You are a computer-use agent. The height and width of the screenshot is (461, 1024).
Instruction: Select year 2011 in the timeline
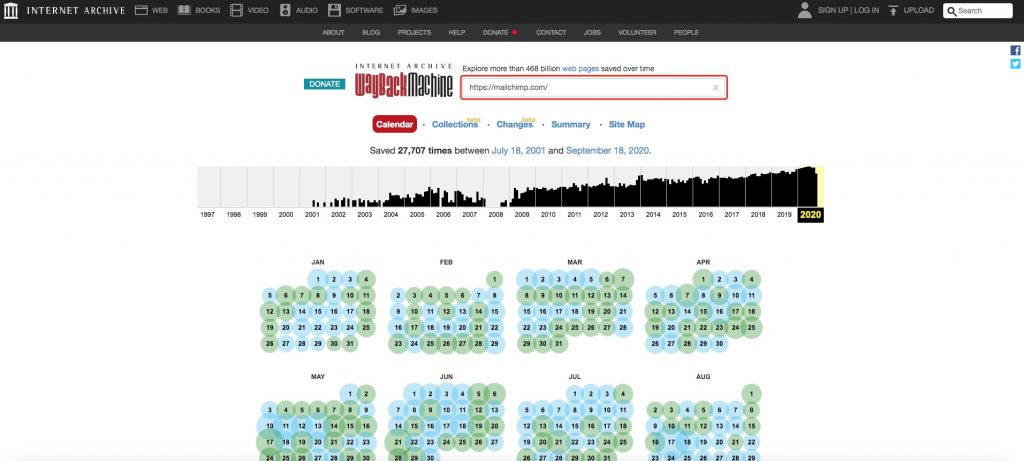[x=574, y=214]
